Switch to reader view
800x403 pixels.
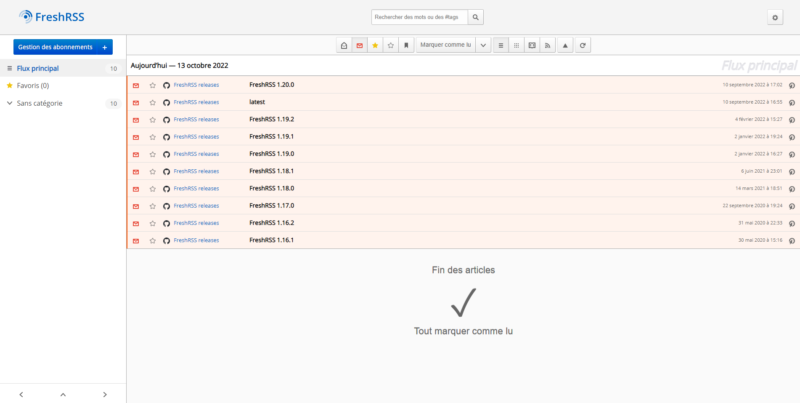tap(532, 45)
